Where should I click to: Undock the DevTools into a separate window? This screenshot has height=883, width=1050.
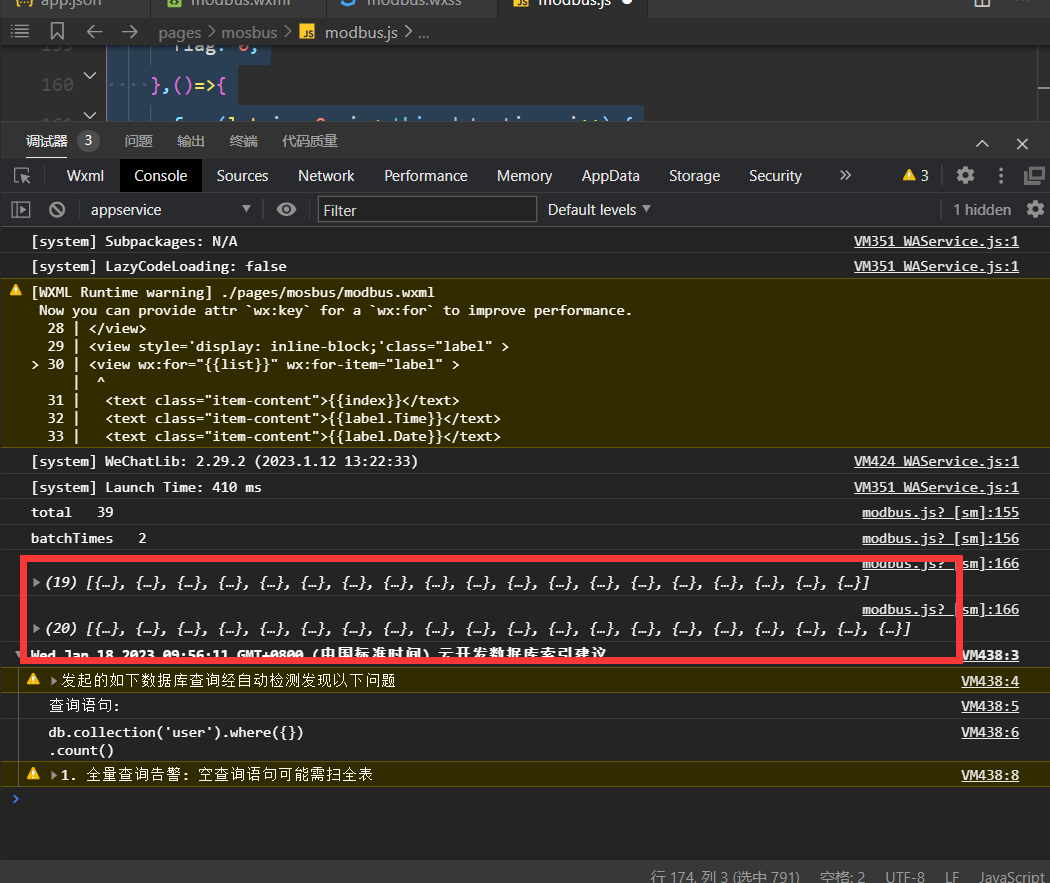1034,175
